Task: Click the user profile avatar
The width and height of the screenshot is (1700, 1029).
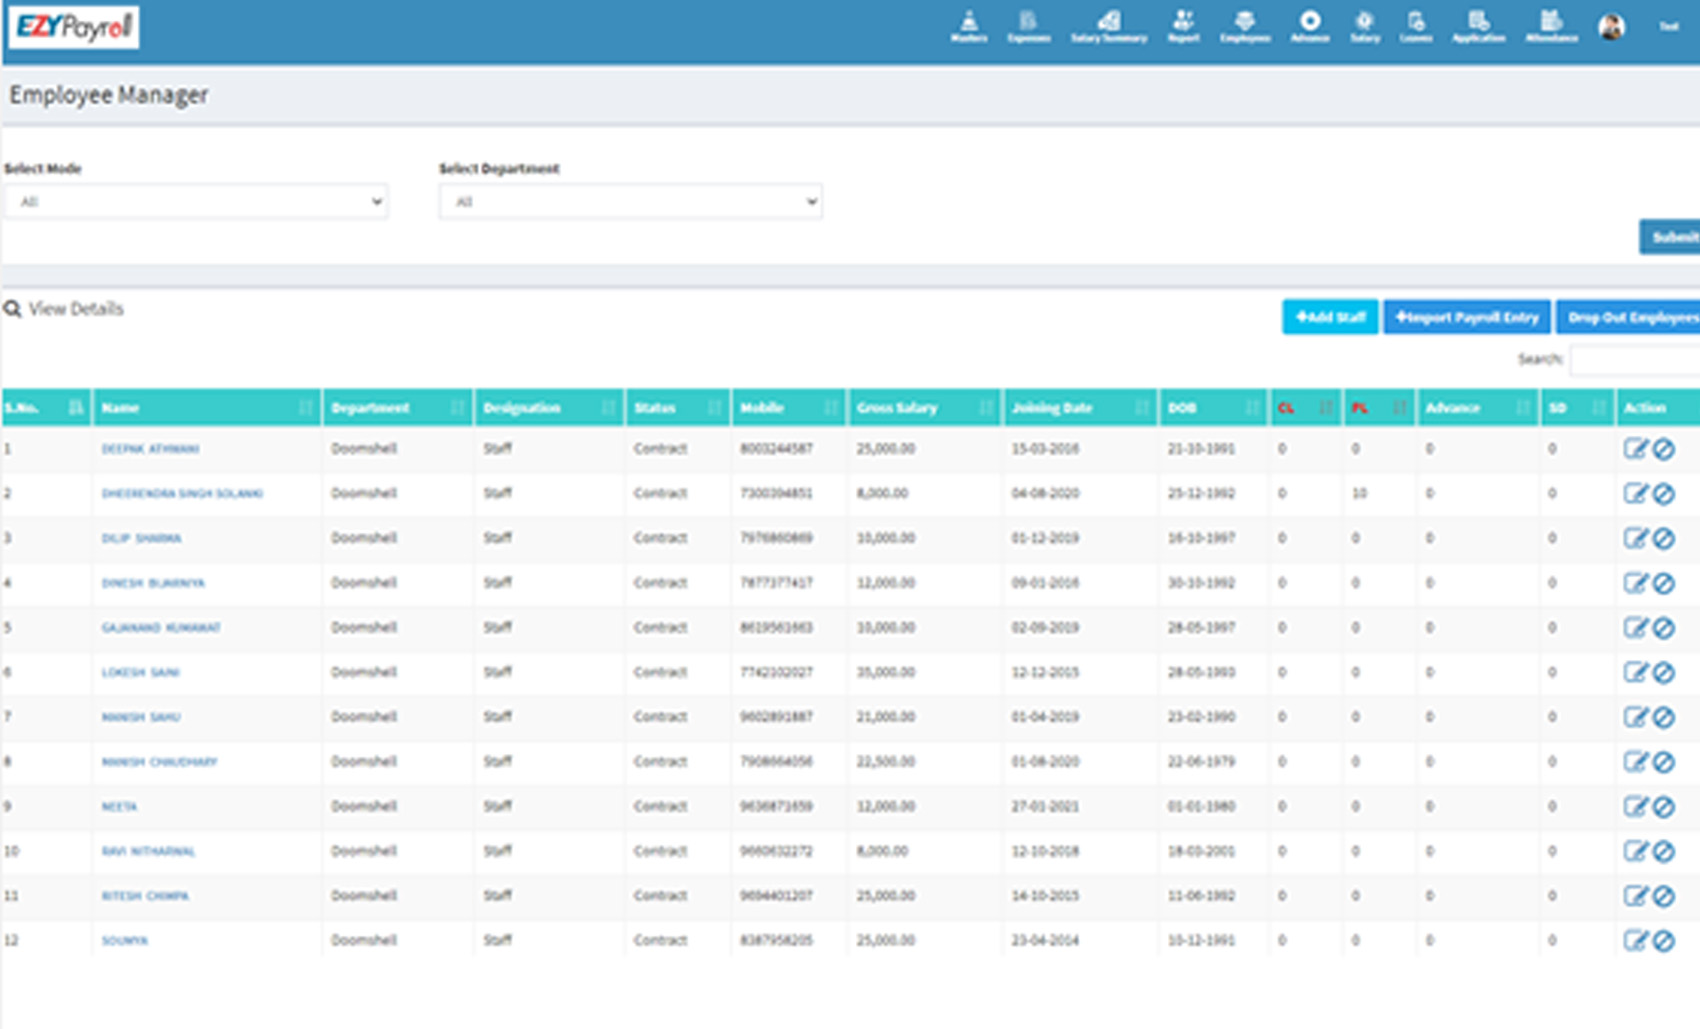Action: click(1611, 27)
